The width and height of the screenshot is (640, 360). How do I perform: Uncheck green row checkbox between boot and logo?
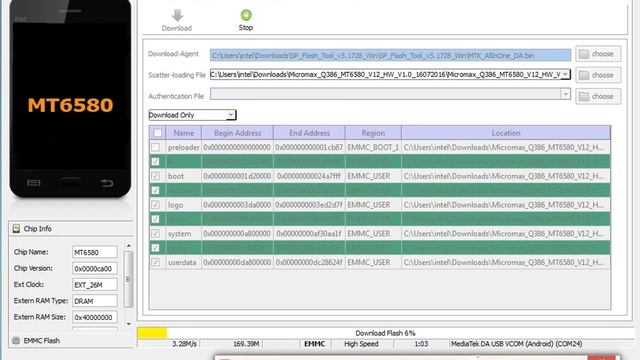coord(156,190)
